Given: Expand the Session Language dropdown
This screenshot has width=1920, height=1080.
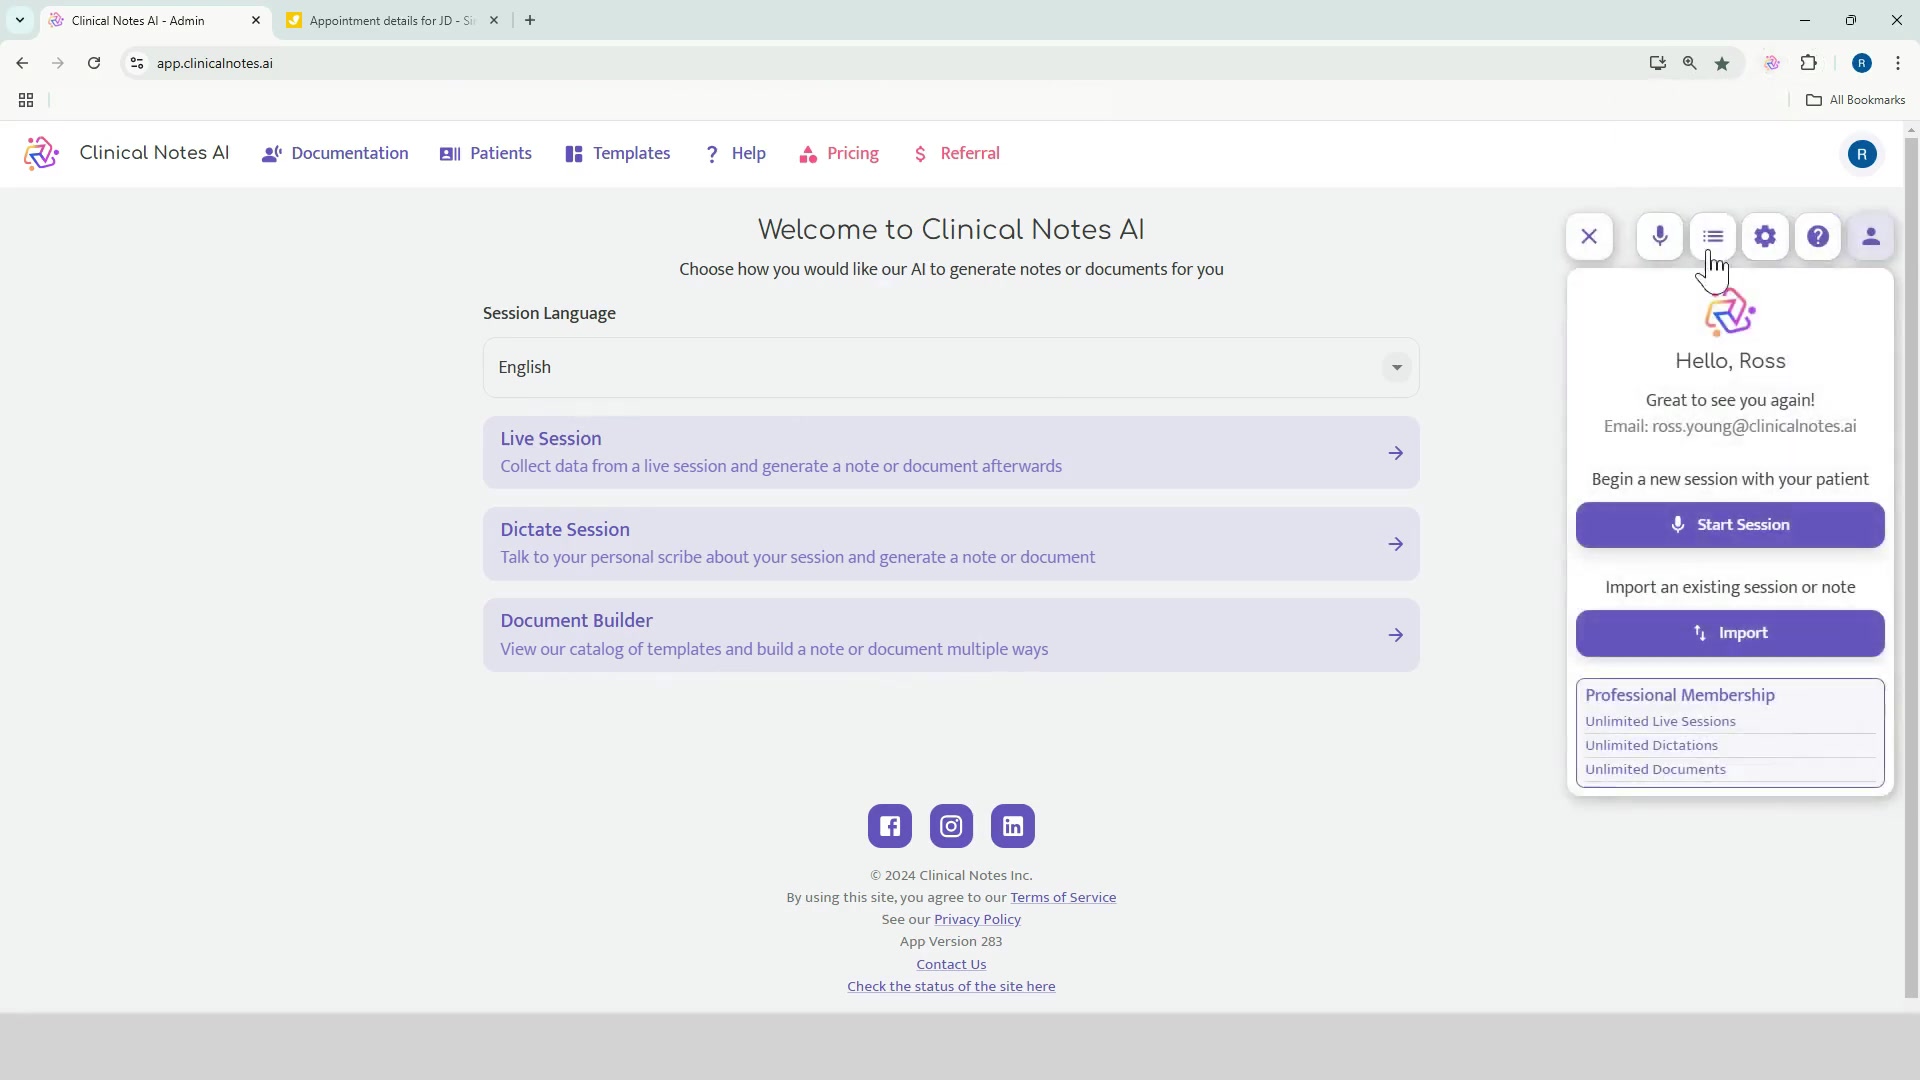Looking at the screenshot, I should (x=951, y=367).
